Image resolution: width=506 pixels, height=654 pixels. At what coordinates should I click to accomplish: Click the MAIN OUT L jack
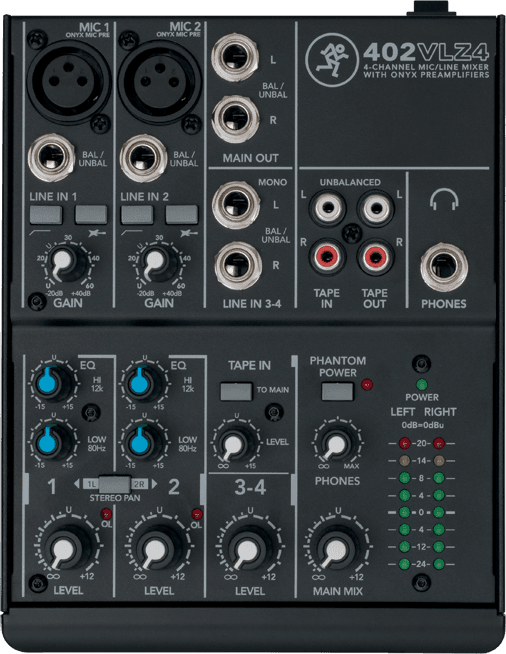click(x=235, y=58)
